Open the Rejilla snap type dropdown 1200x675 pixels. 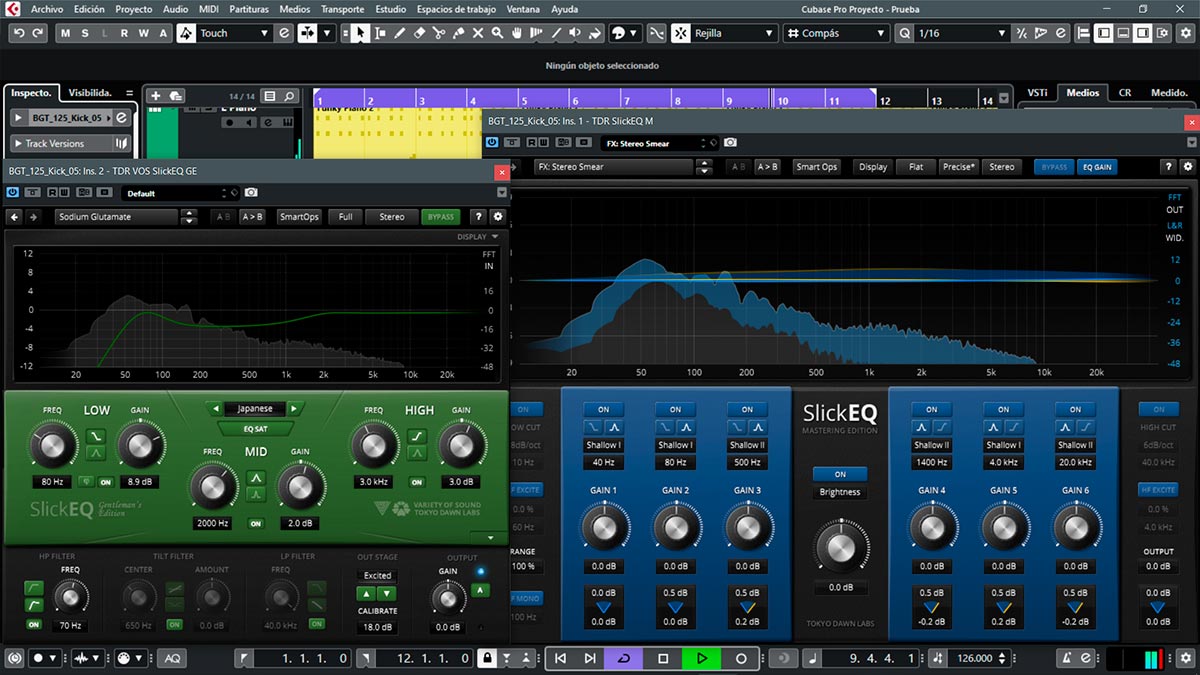(735, 33)
